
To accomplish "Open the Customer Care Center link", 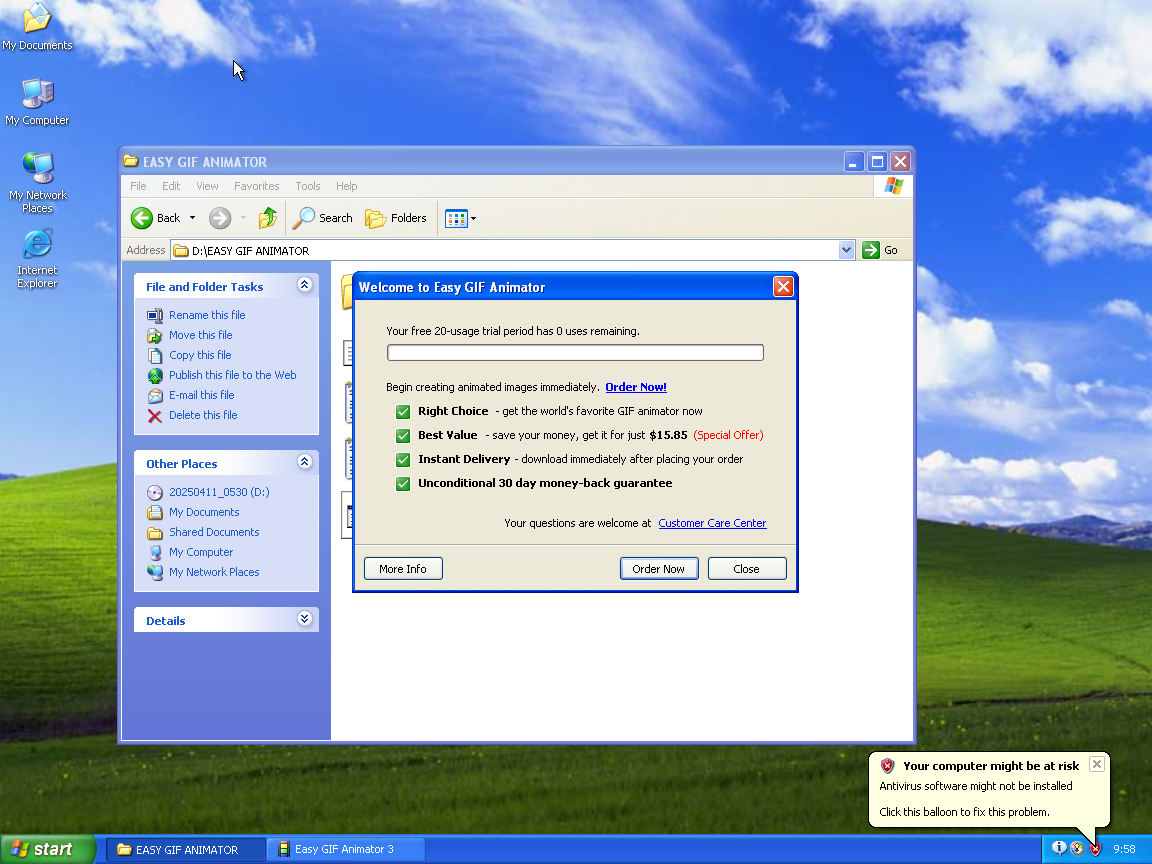I will click(x=712, y=523).
